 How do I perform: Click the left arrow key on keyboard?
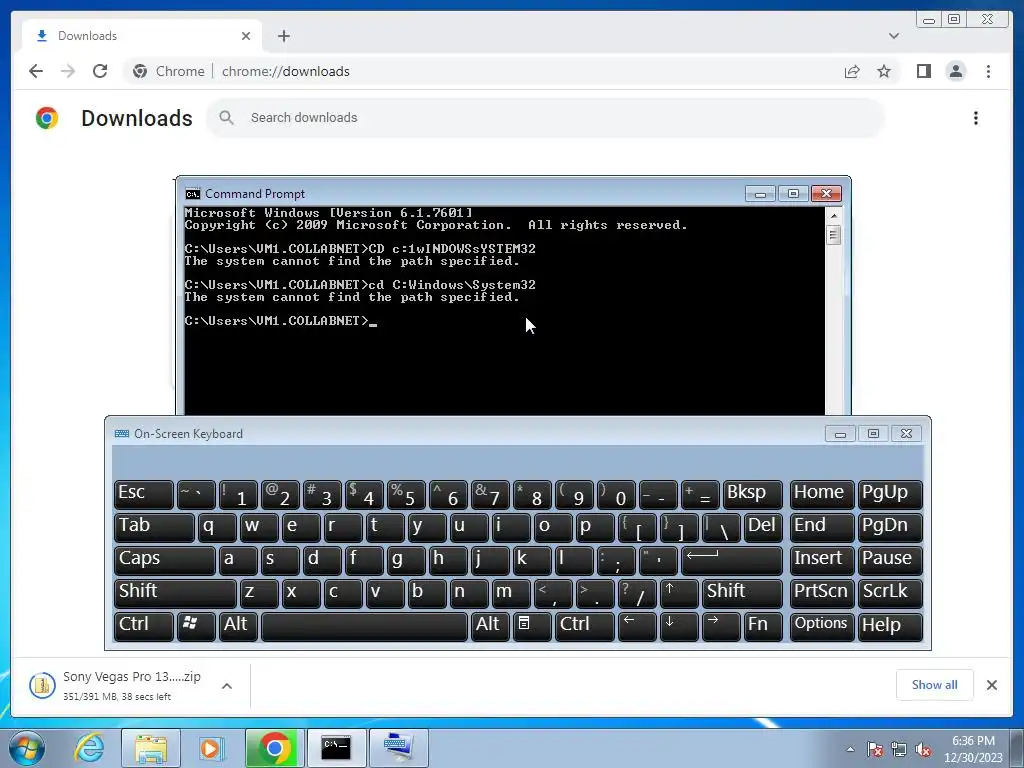click(x=637, y=626)
